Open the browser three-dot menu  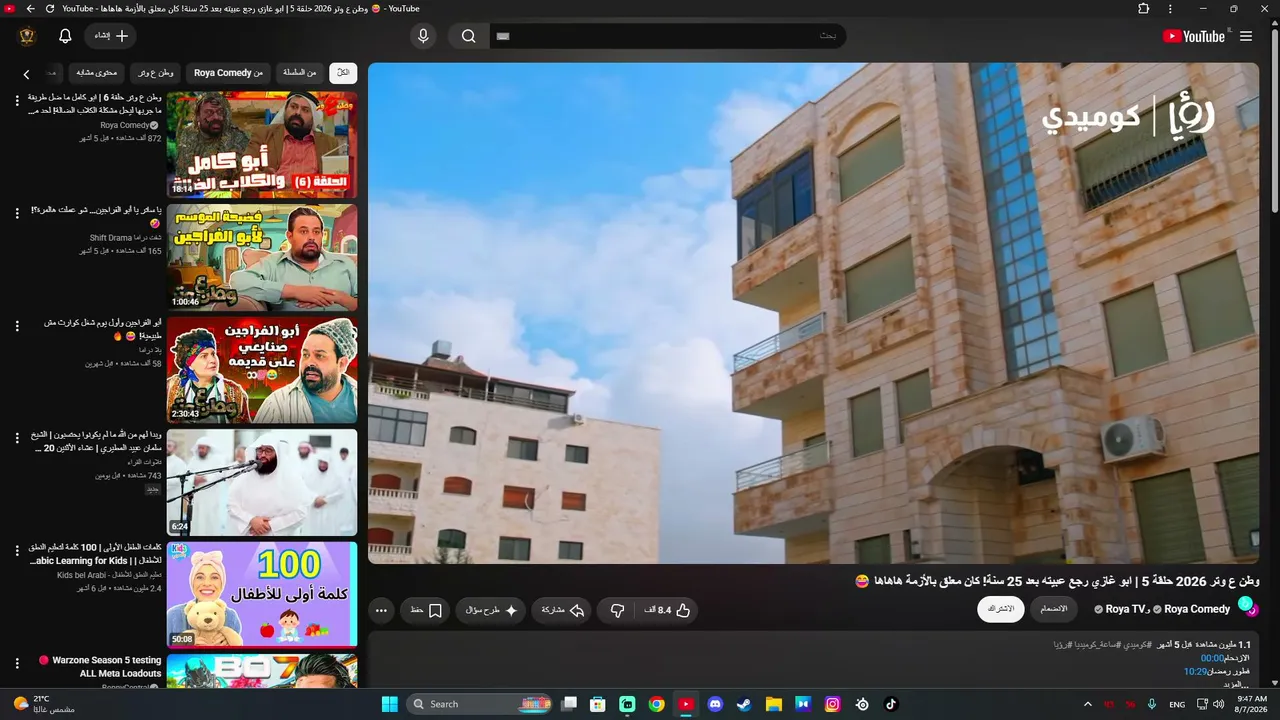pyautogui.click(x=1171, y=9)
